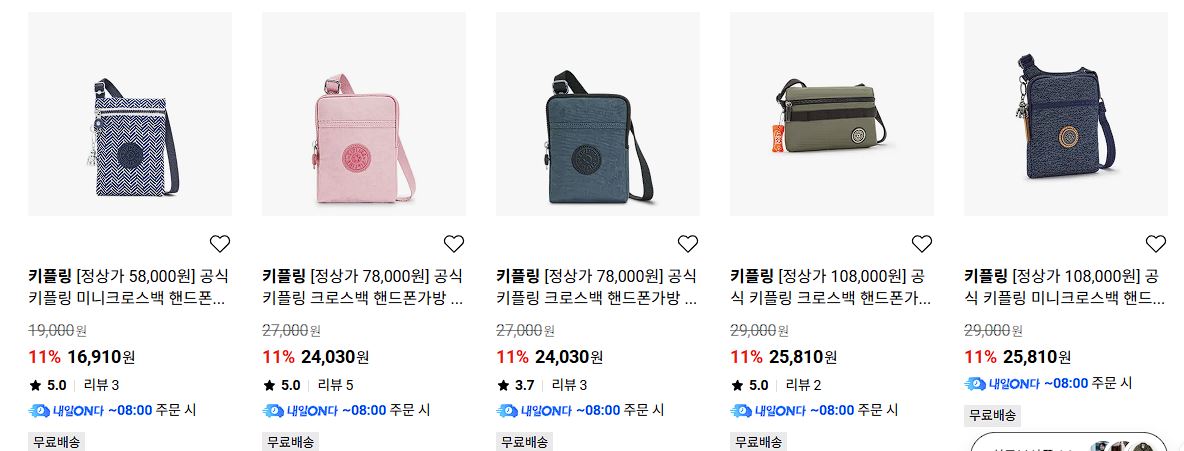Image resolution: width=1184 pixels, height=451 pixels.
Task: Open fourth product title 정상가 108,000원 크로스백
Action: pos(831,287)
